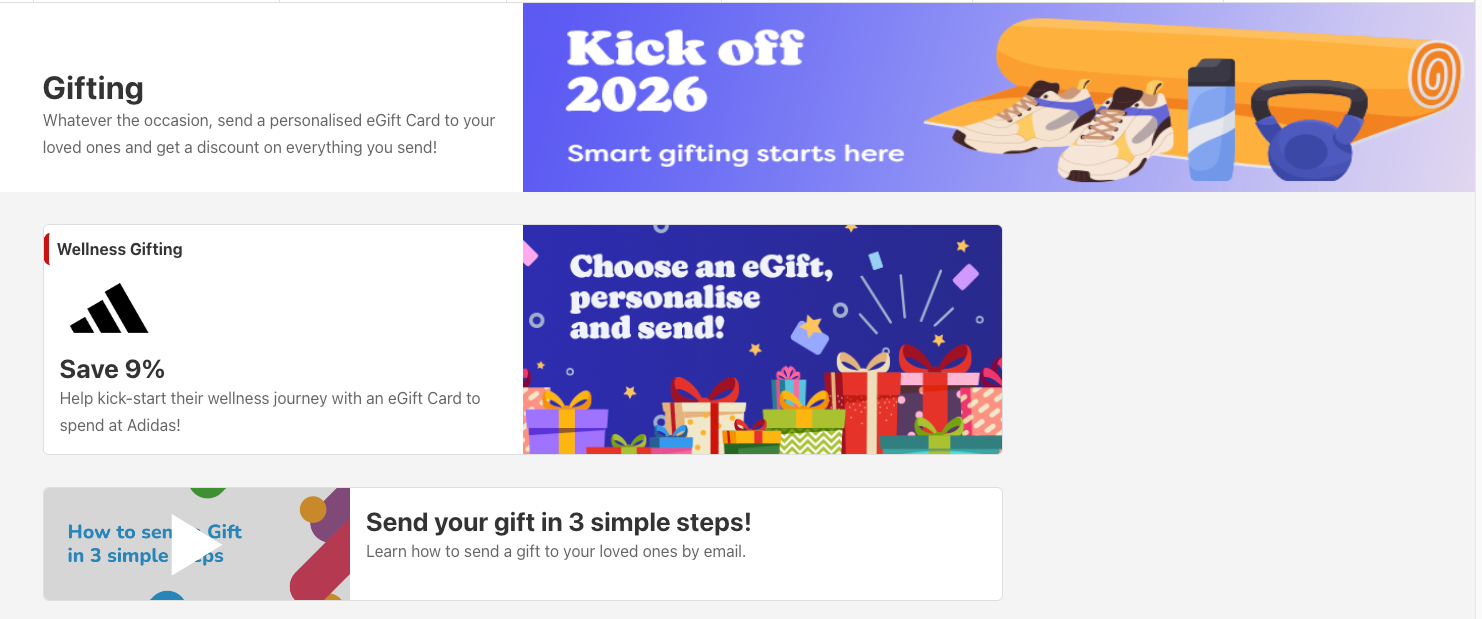Select the Wellness Gifting label
The image size is (1482, 619).
[x=120, y=248]
